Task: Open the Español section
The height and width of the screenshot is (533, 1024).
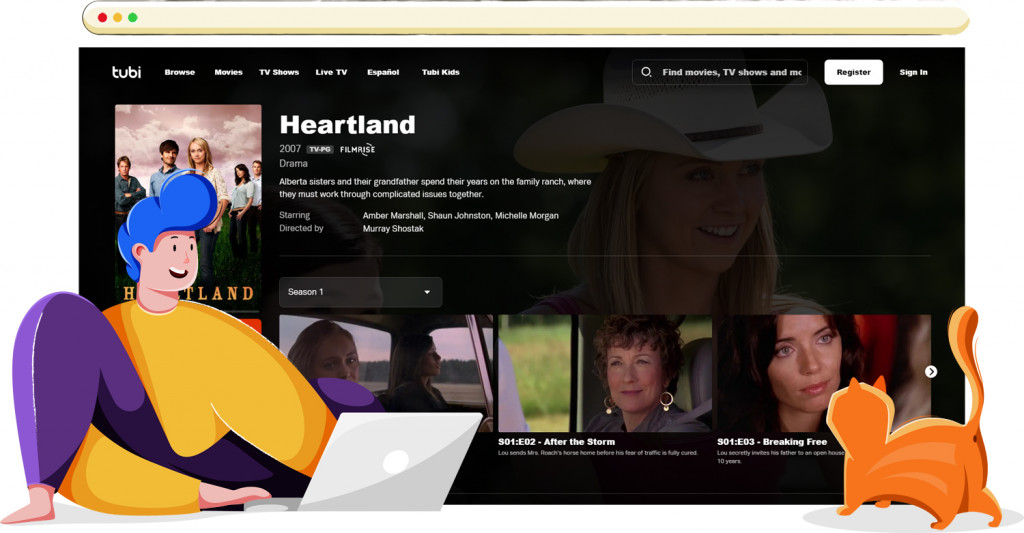Action: (383, 73)
